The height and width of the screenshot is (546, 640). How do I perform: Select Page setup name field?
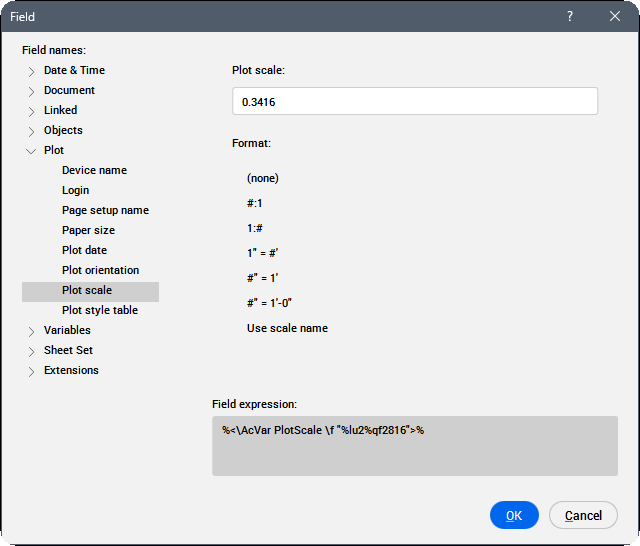(105, 210)
